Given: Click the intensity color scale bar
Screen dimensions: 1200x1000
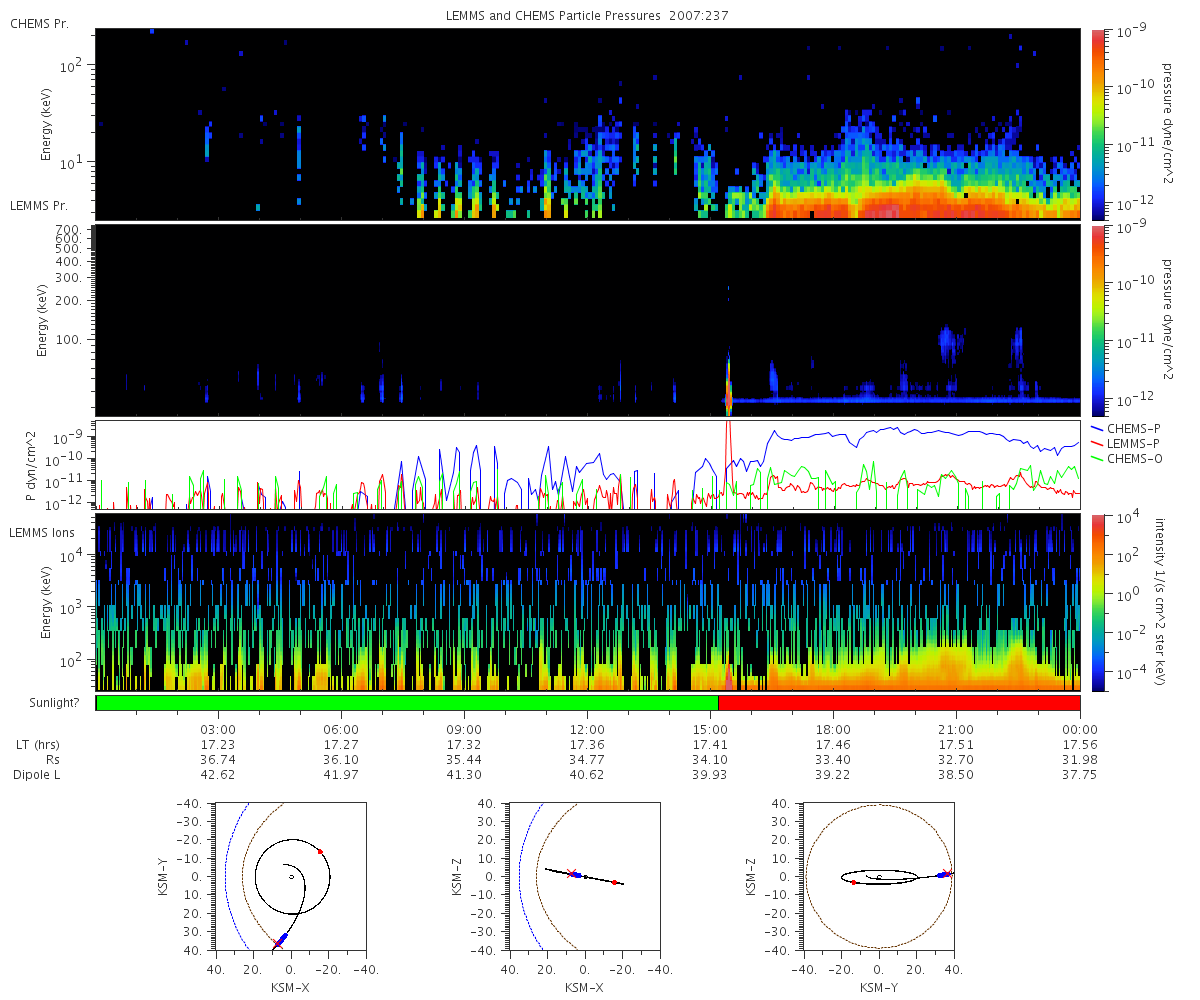Looking at the screenshot, I should pyautogui.click(x=1098, y=602).
